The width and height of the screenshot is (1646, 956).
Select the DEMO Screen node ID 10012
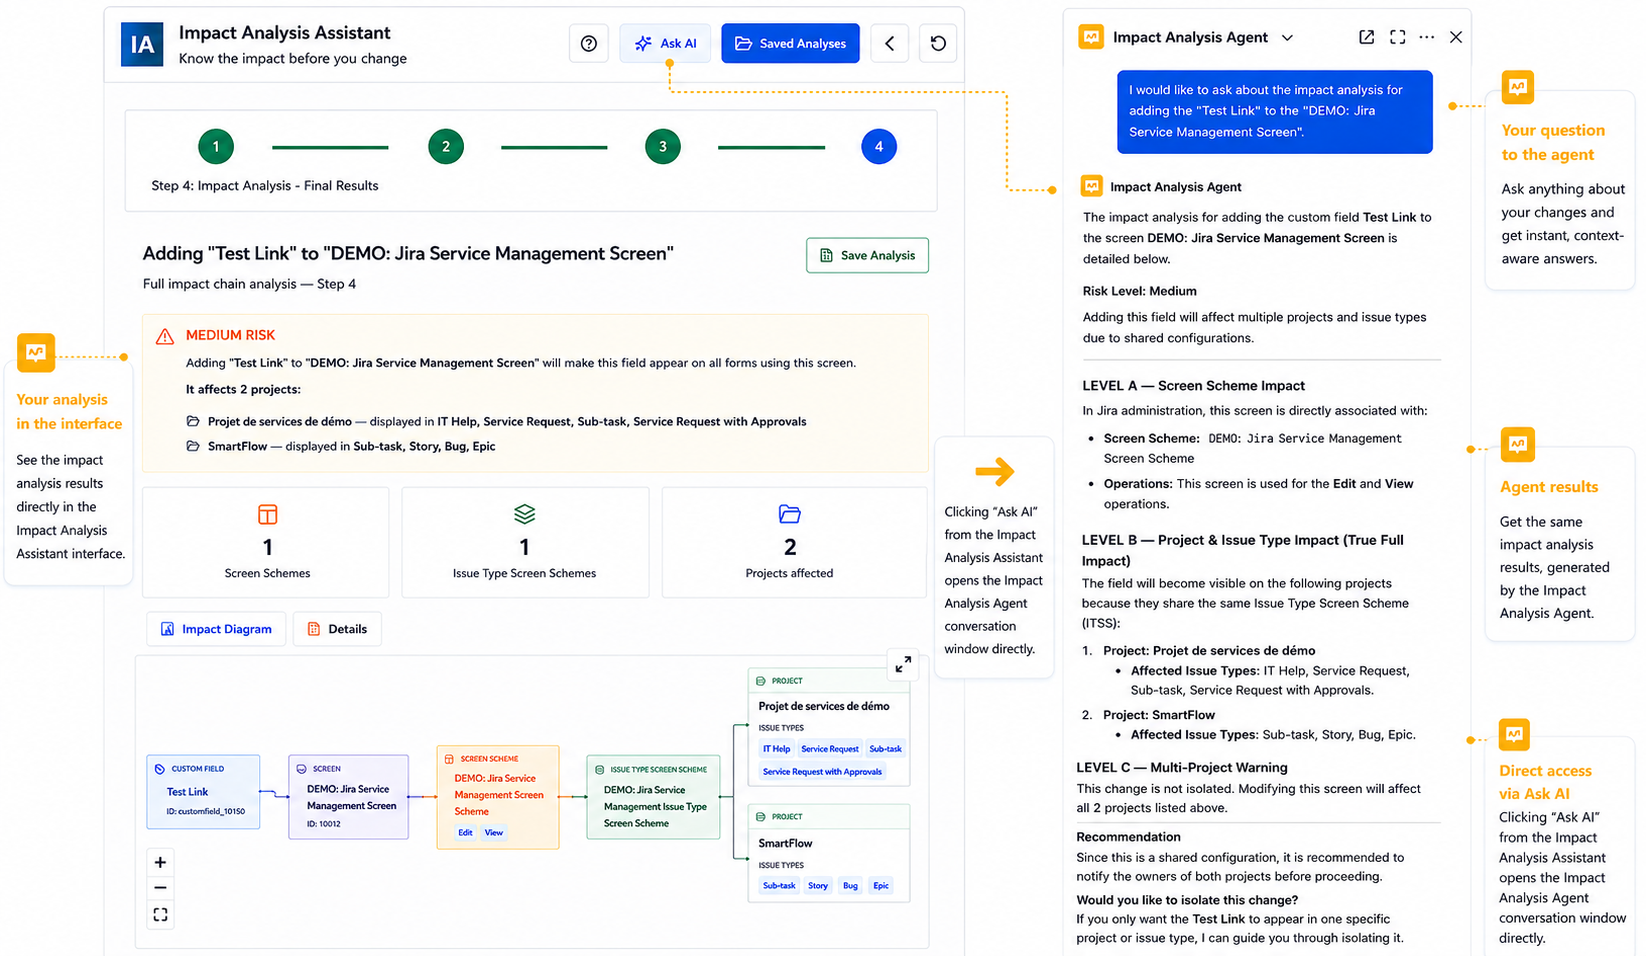coord(348,796)
